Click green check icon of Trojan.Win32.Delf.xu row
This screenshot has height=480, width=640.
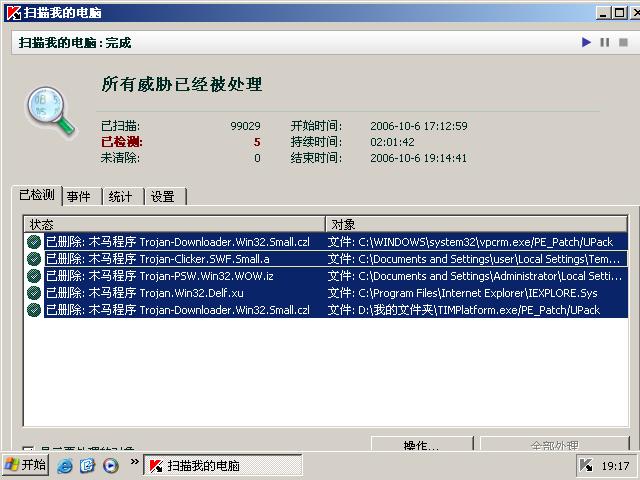(34, 293)
